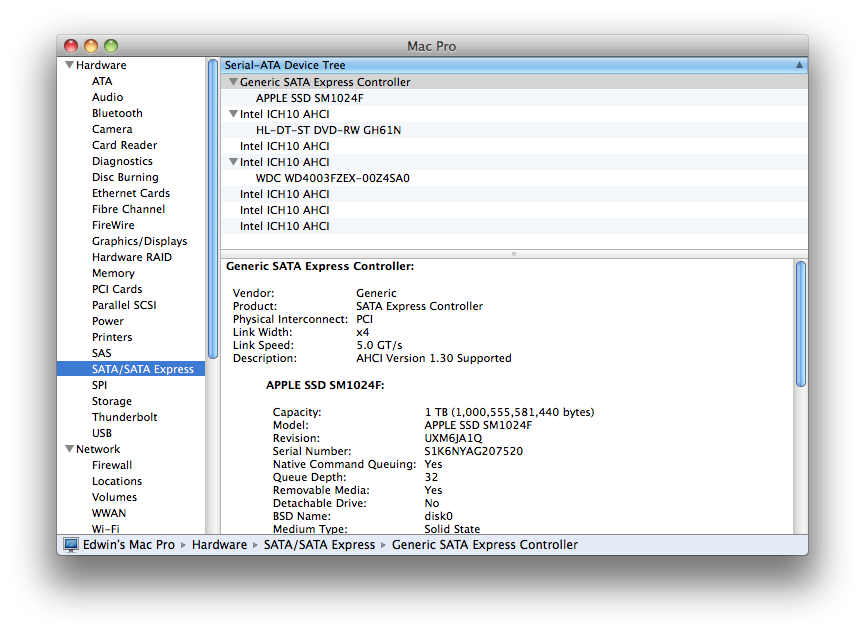Select Camera in the sidebar
The height and width of the screenshot is (634, 865).
pos(112,129)
